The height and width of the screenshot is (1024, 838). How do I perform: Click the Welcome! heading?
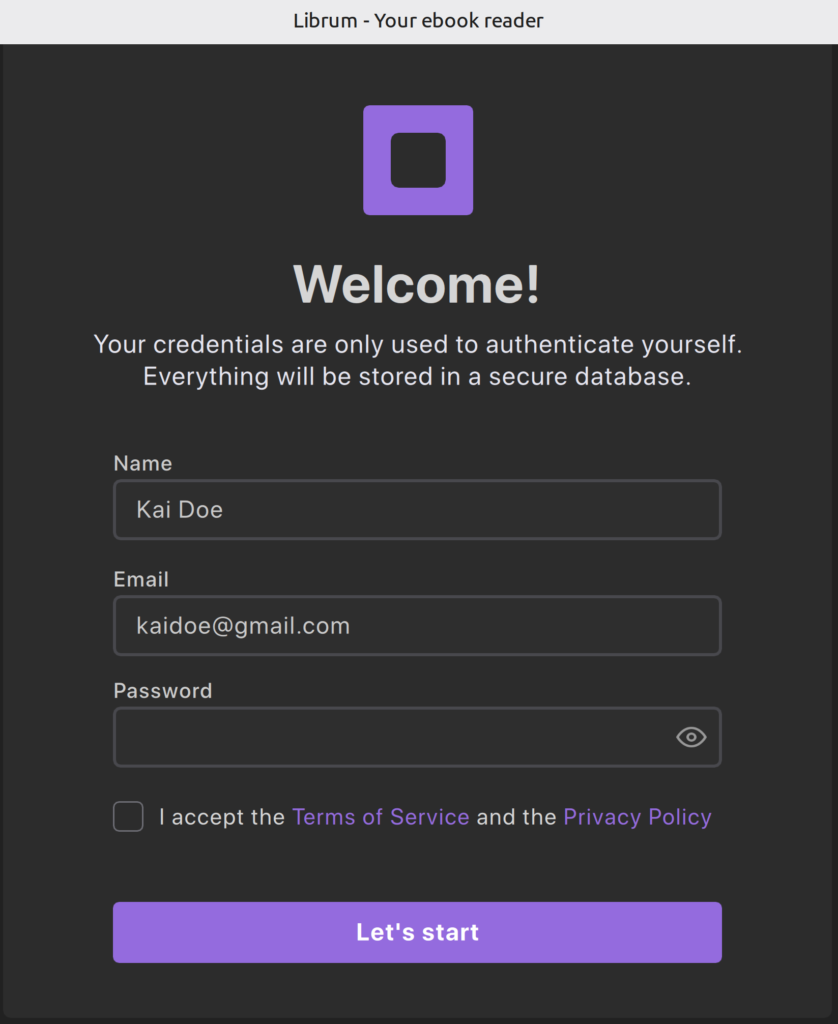point(417,284)
